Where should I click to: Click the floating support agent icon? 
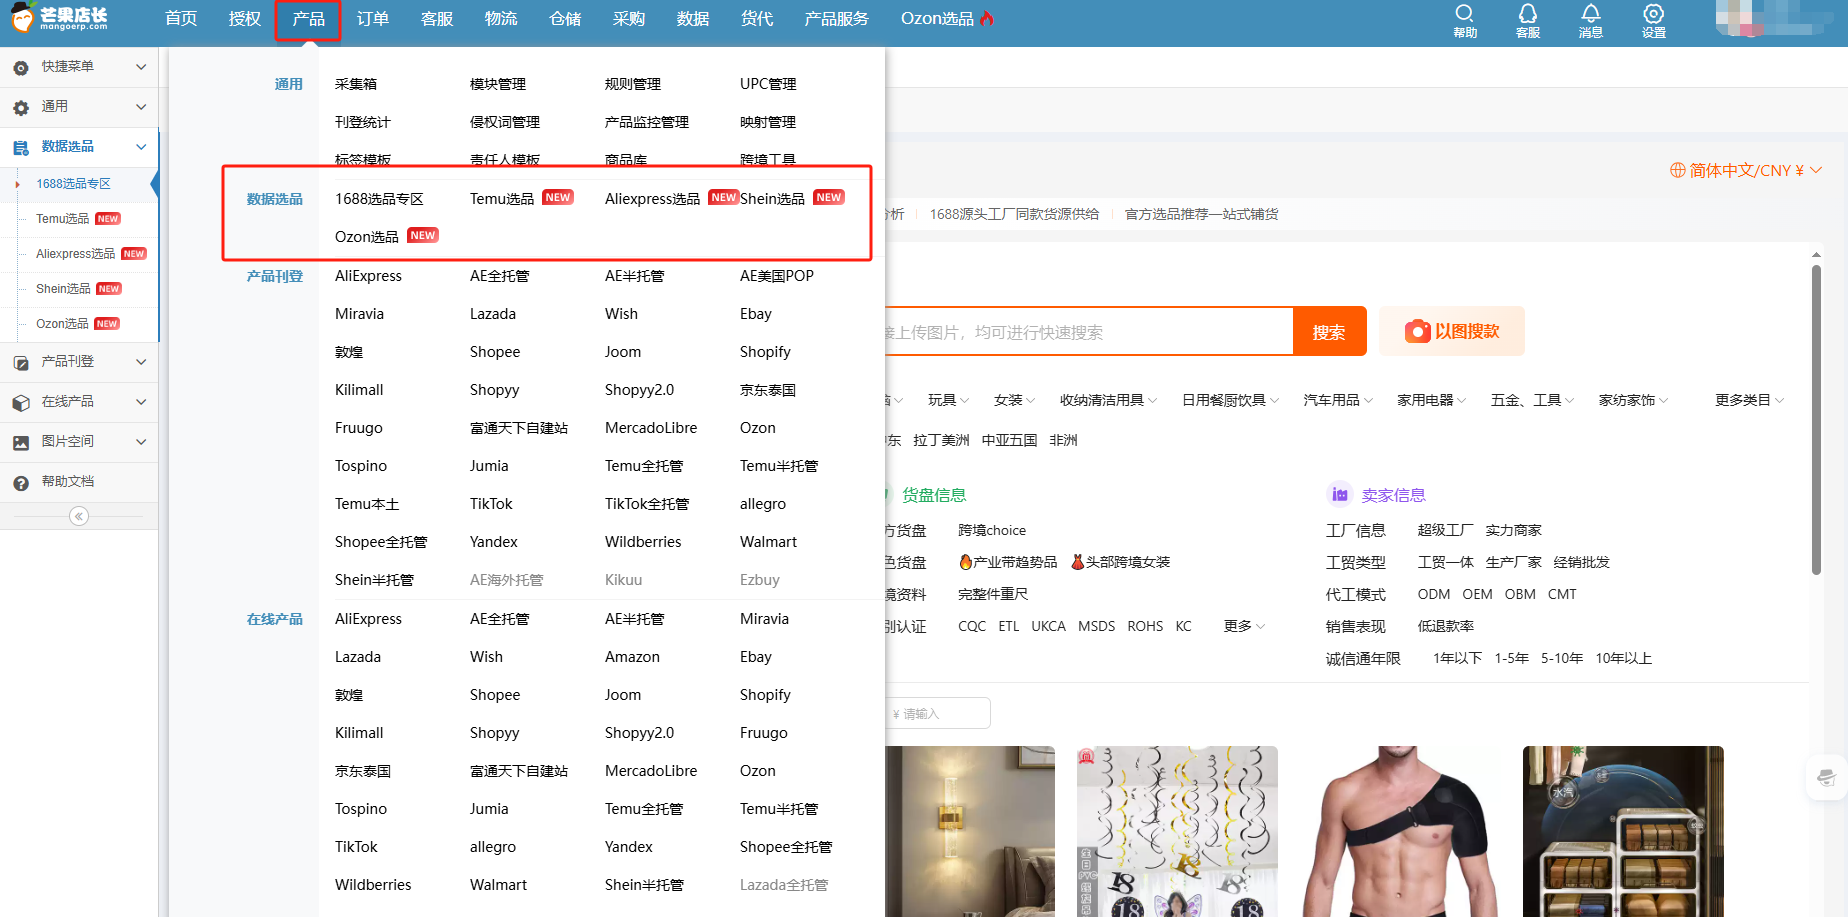click(x=1826, y=777)
